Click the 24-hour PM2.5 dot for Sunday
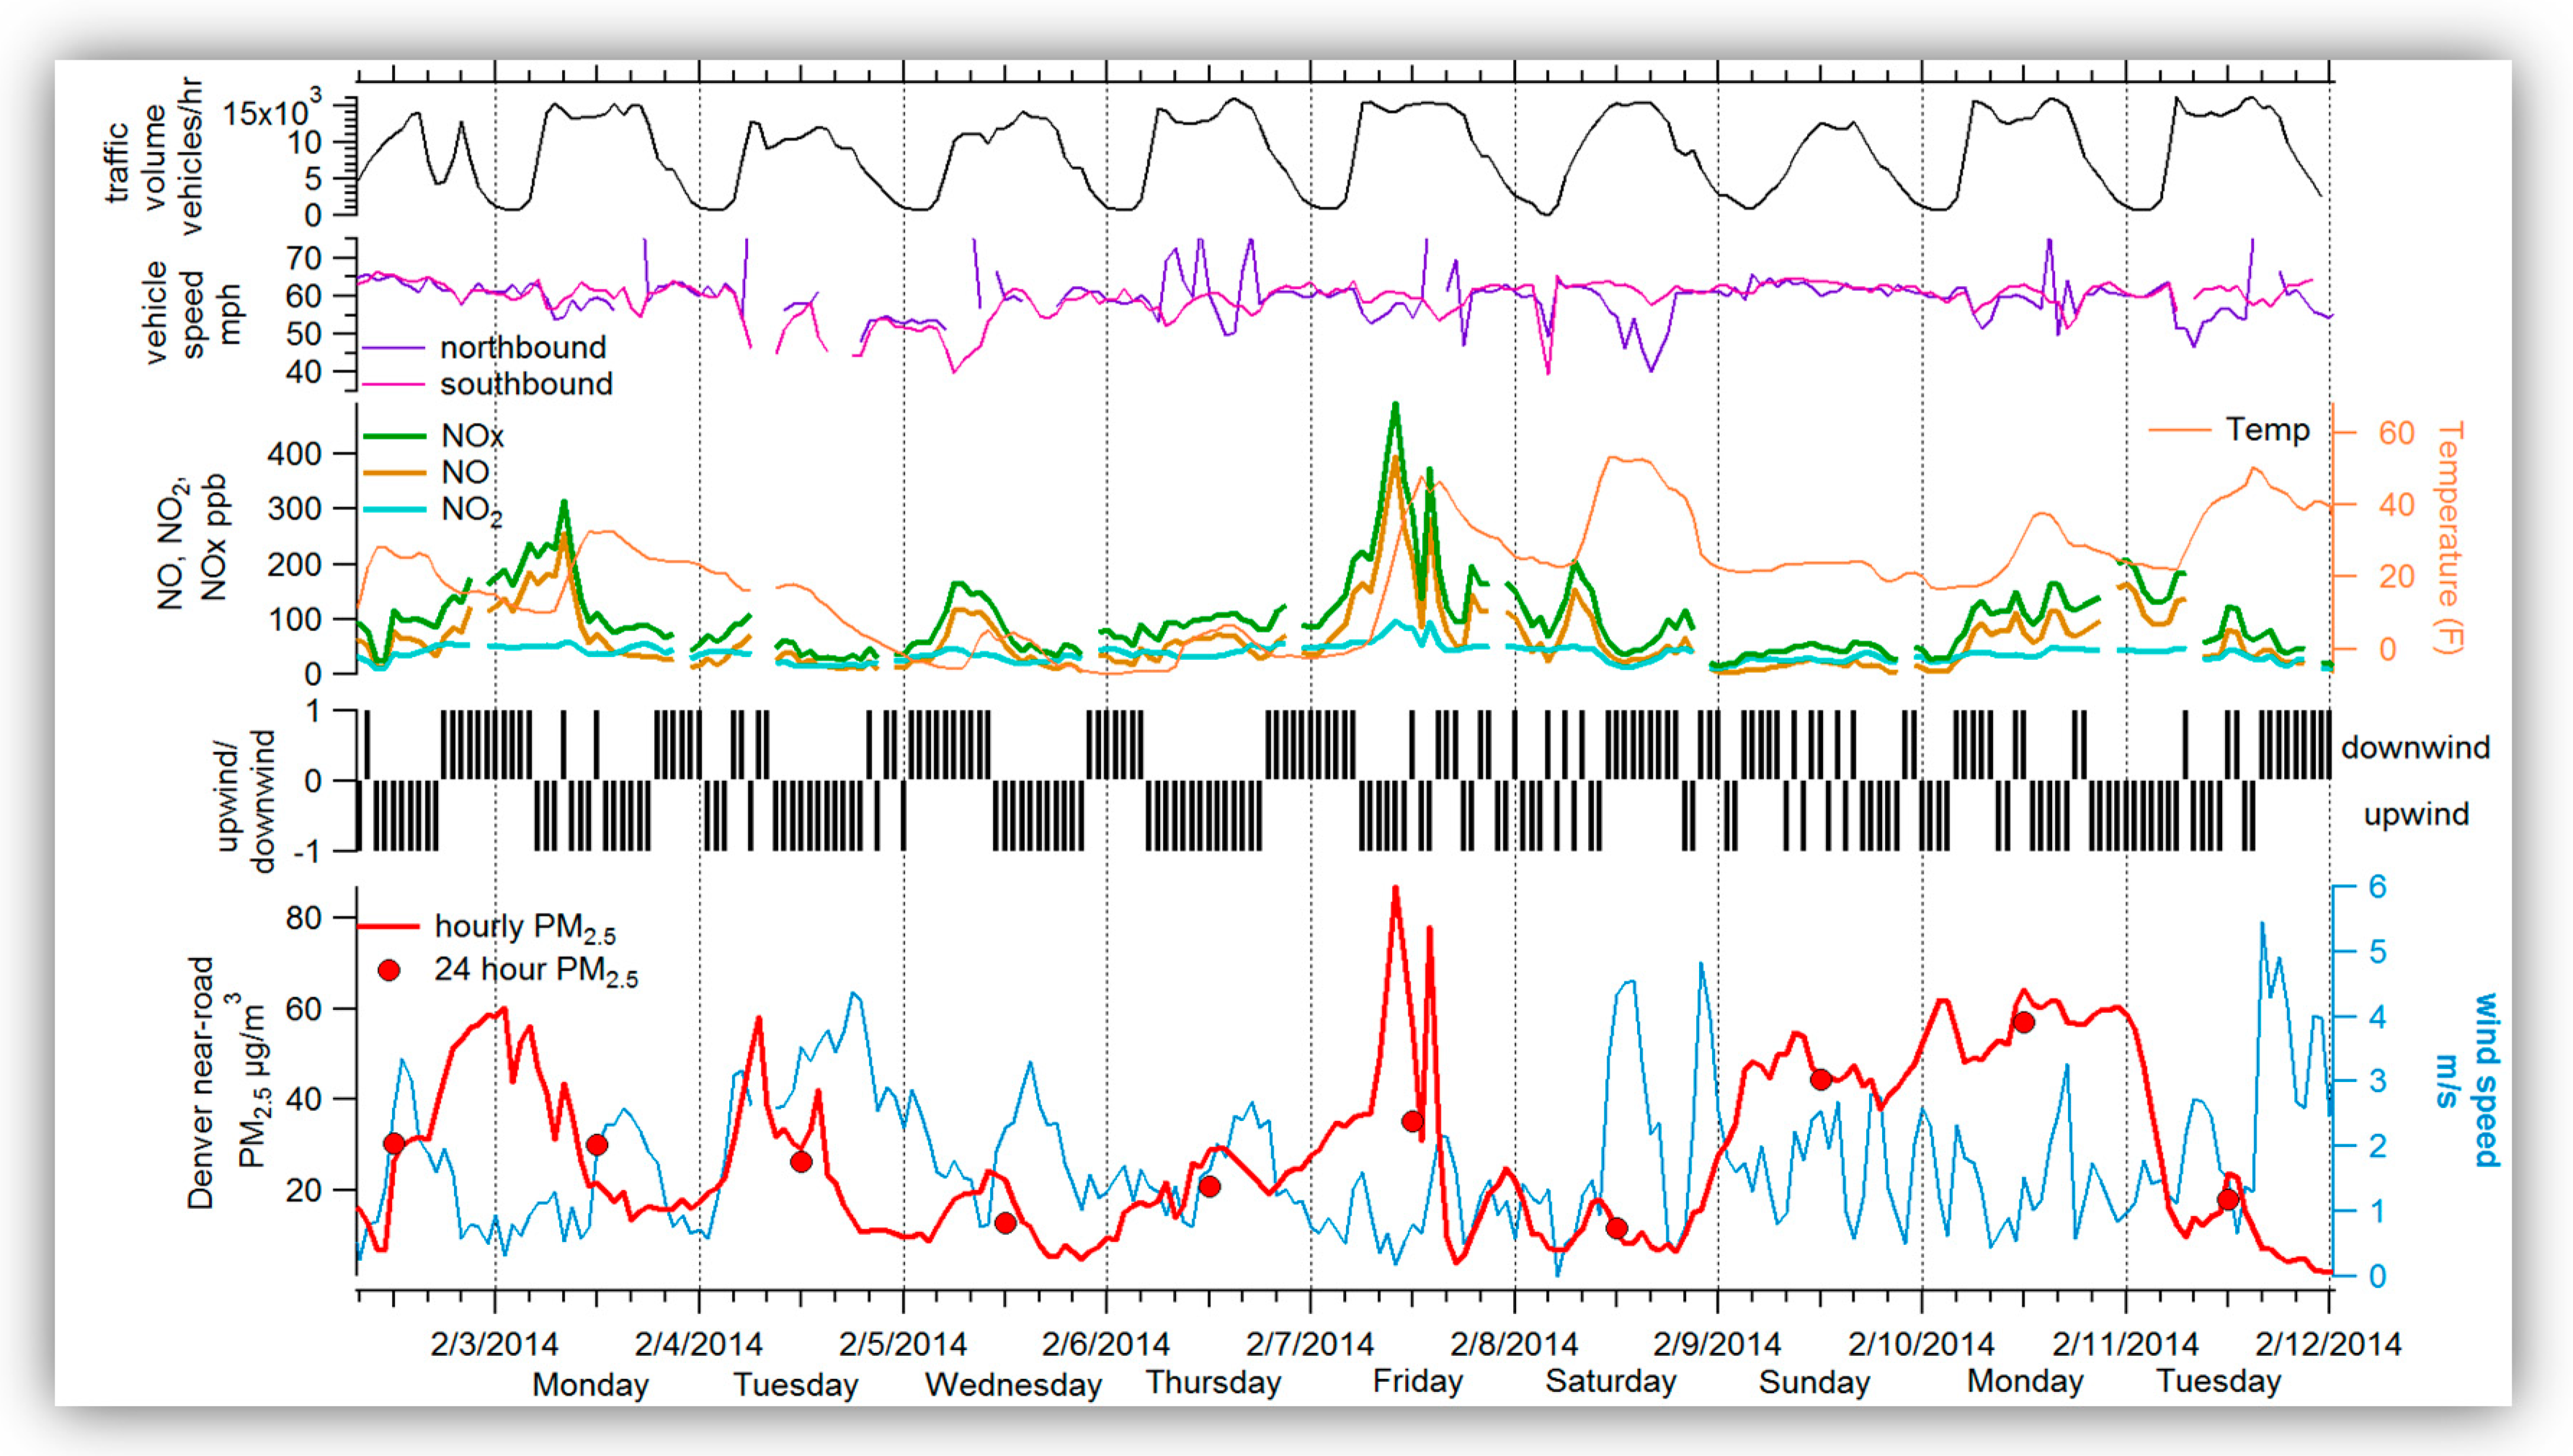Image resolution: width=2573 pixels, height=1456 pixels. 1820,1080
